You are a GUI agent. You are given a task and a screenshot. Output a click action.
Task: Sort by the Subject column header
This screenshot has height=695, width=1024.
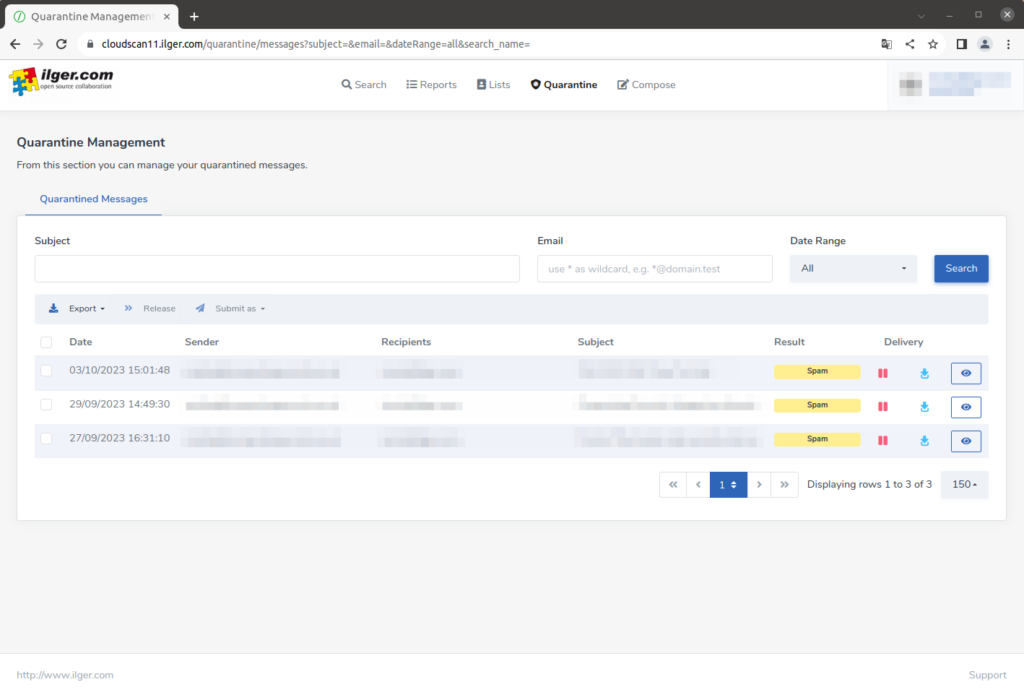tap(596, 342)
